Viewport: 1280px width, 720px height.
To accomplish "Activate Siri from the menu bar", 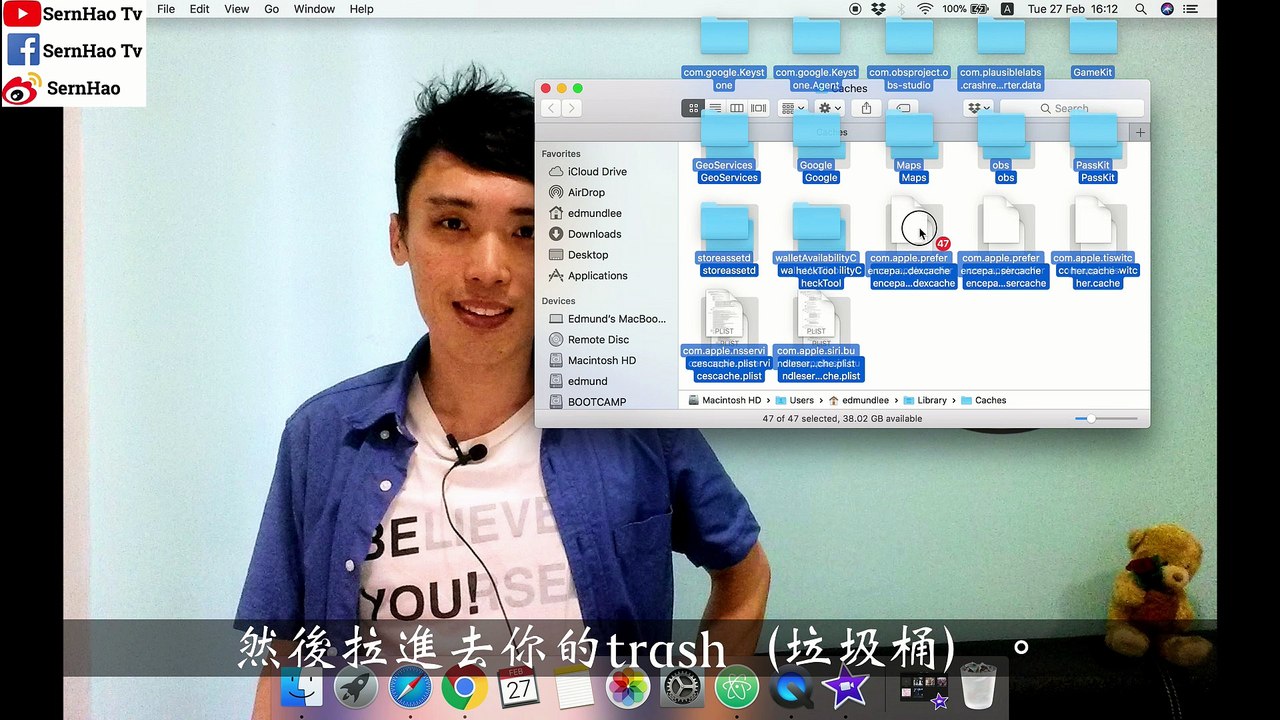I will [1167, 9].
